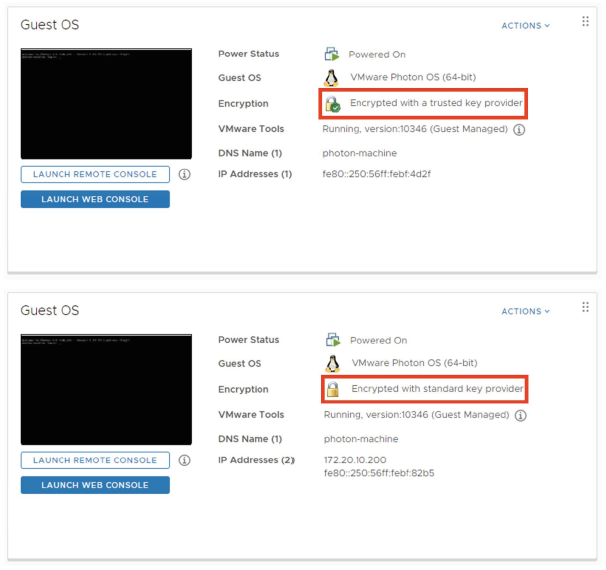The width and height of the screenshot is (606, 570).
Task: Click 'Encryption' label in top card
Action: tap(243, 104)
